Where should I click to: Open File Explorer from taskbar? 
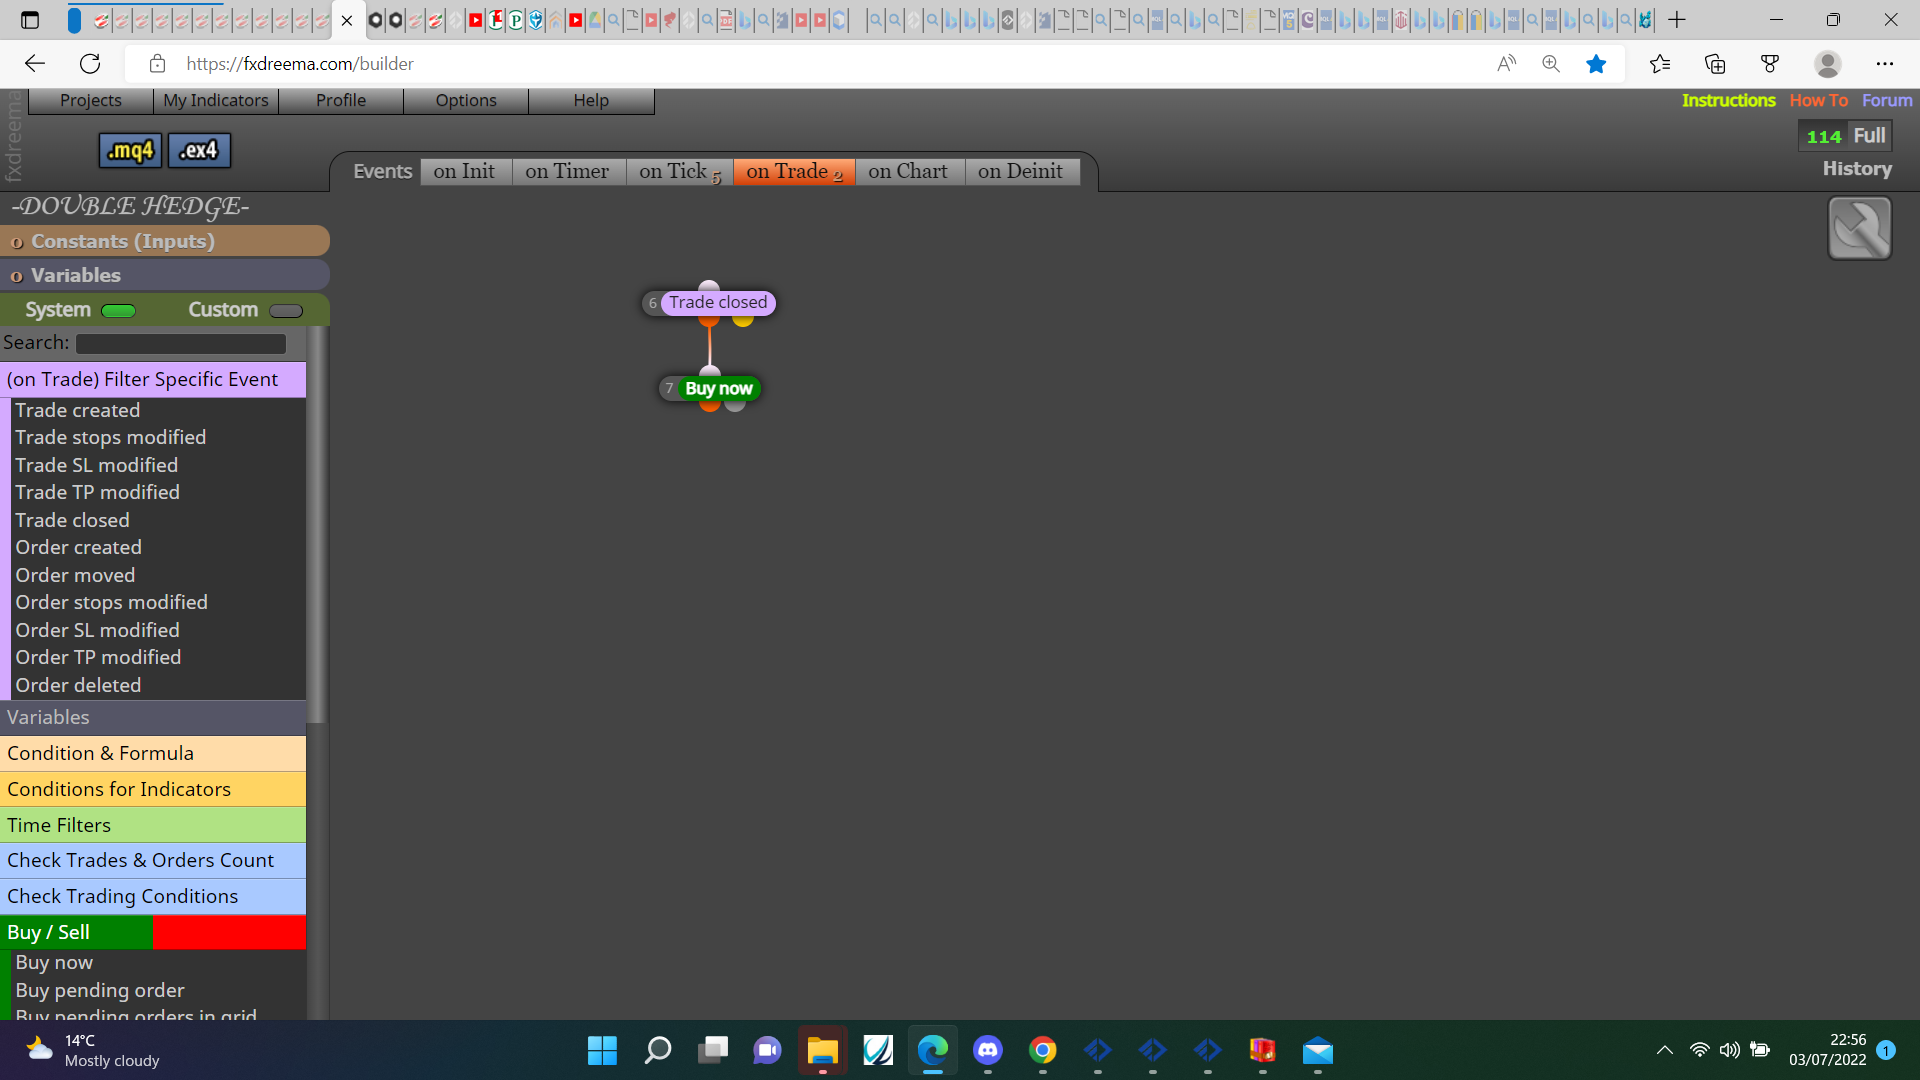click(x=822, y=1050)
